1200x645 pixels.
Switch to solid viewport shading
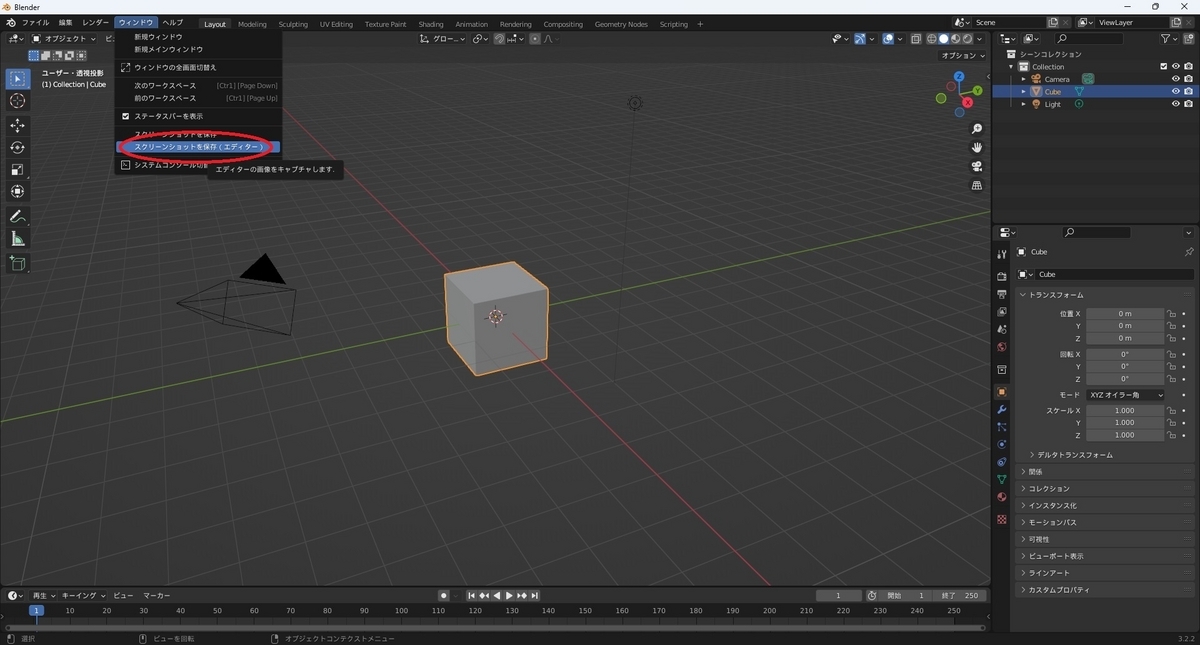(x=943, y=39)
